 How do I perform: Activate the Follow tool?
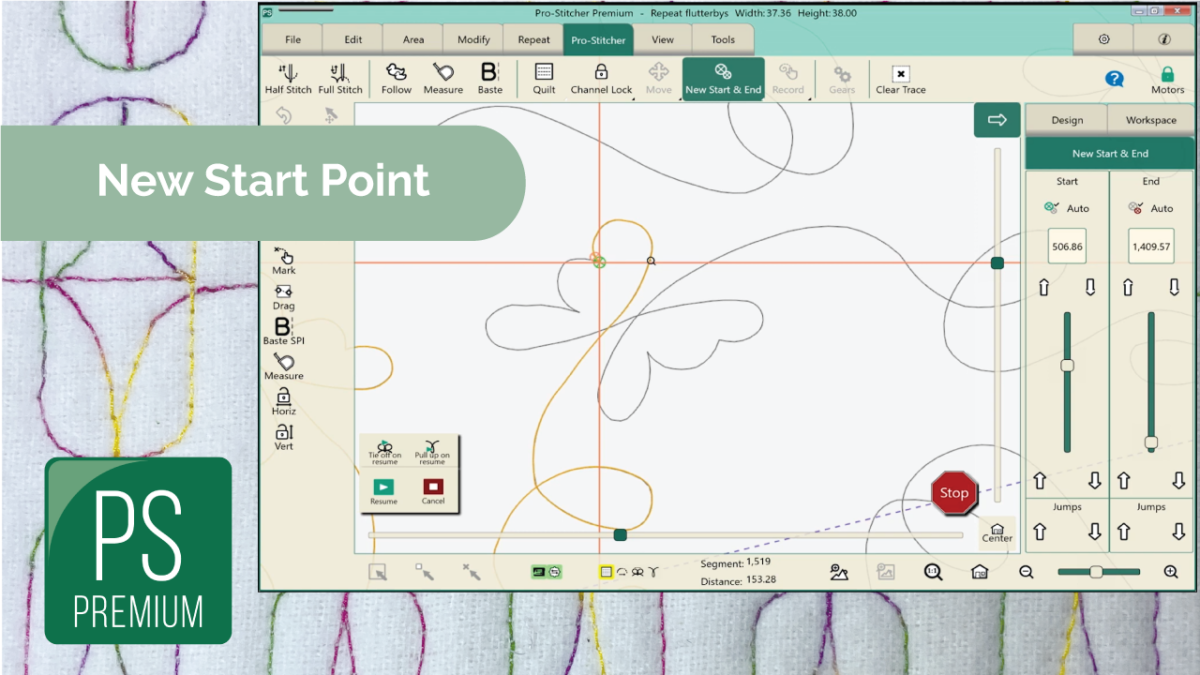tap(396, 78)
